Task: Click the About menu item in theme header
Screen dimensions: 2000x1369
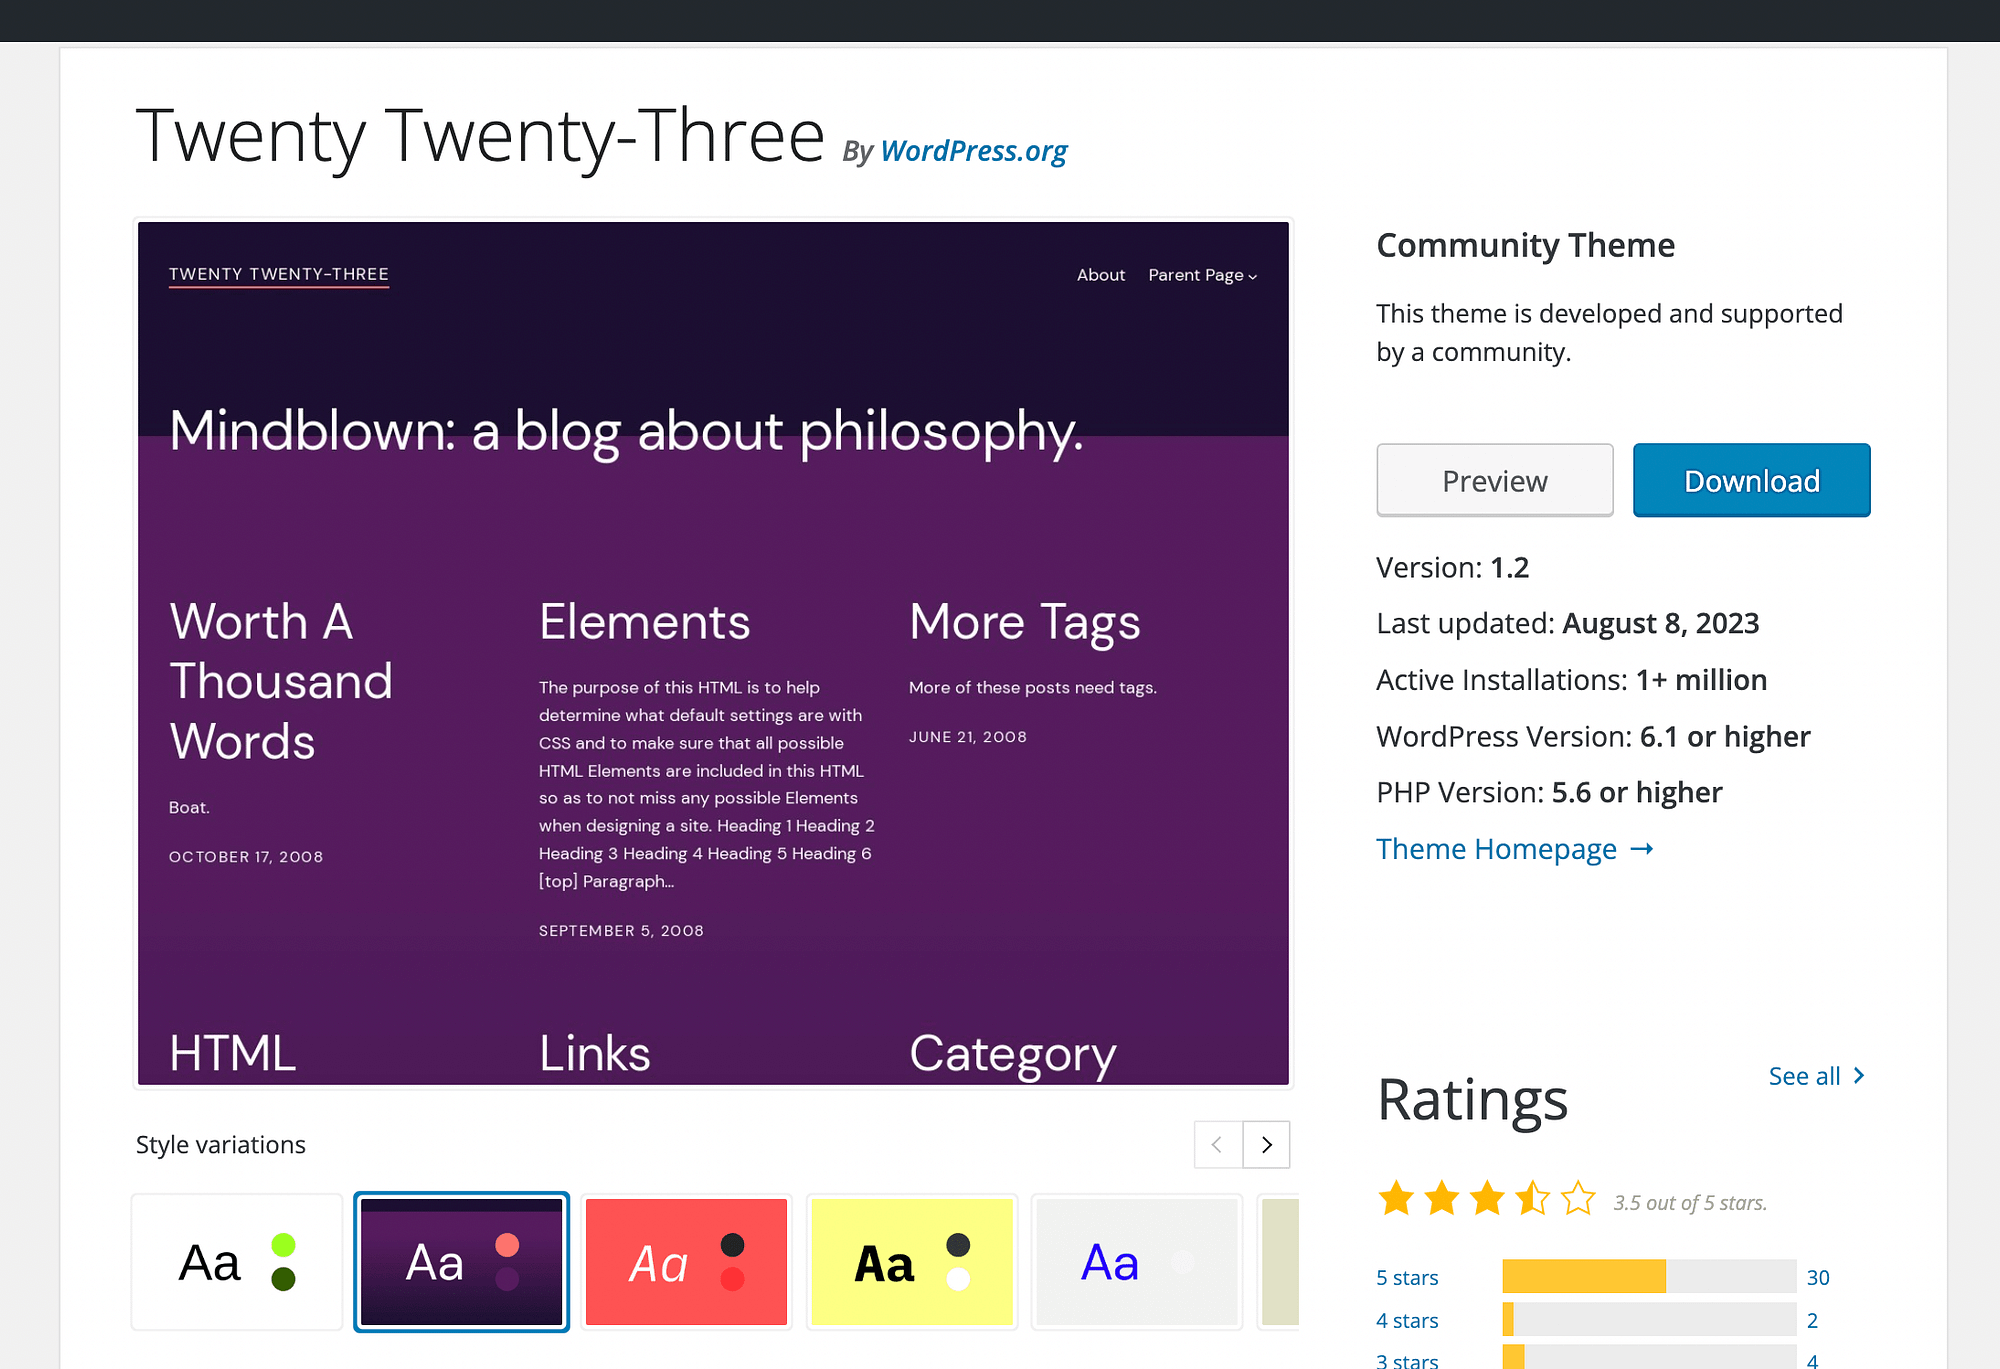Action: point(1100,275)
